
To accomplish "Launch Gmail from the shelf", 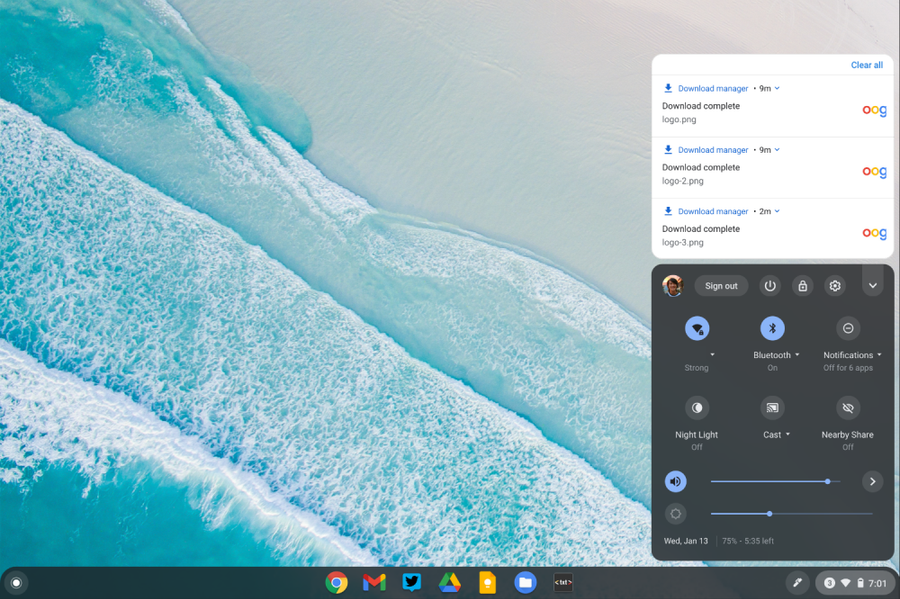I will (x=374, y=583).
